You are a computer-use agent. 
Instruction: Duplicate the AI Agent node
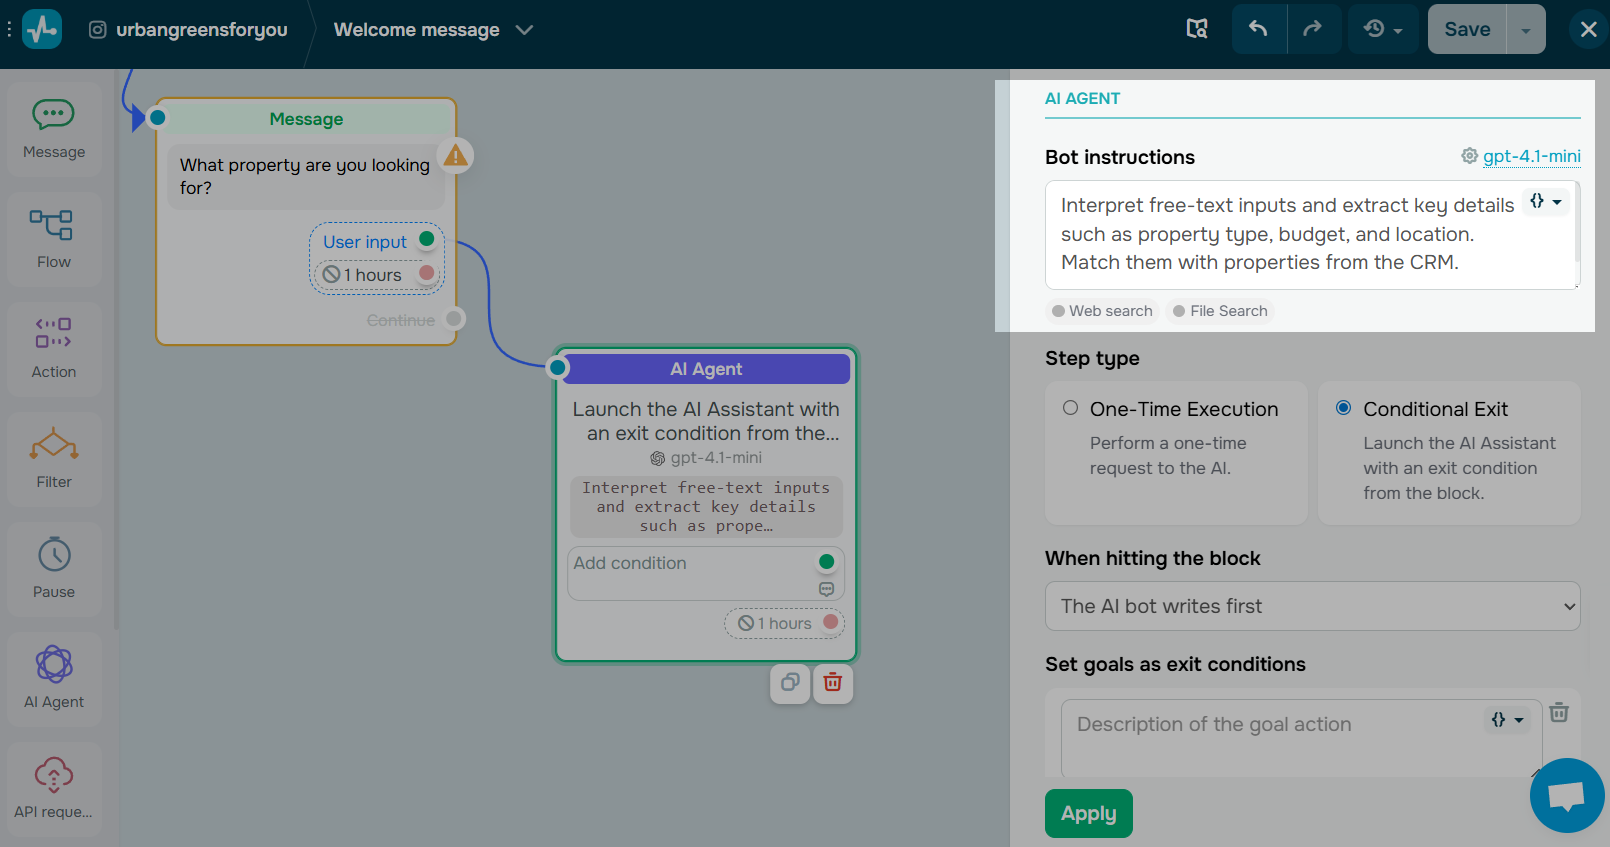pos(790,683)
